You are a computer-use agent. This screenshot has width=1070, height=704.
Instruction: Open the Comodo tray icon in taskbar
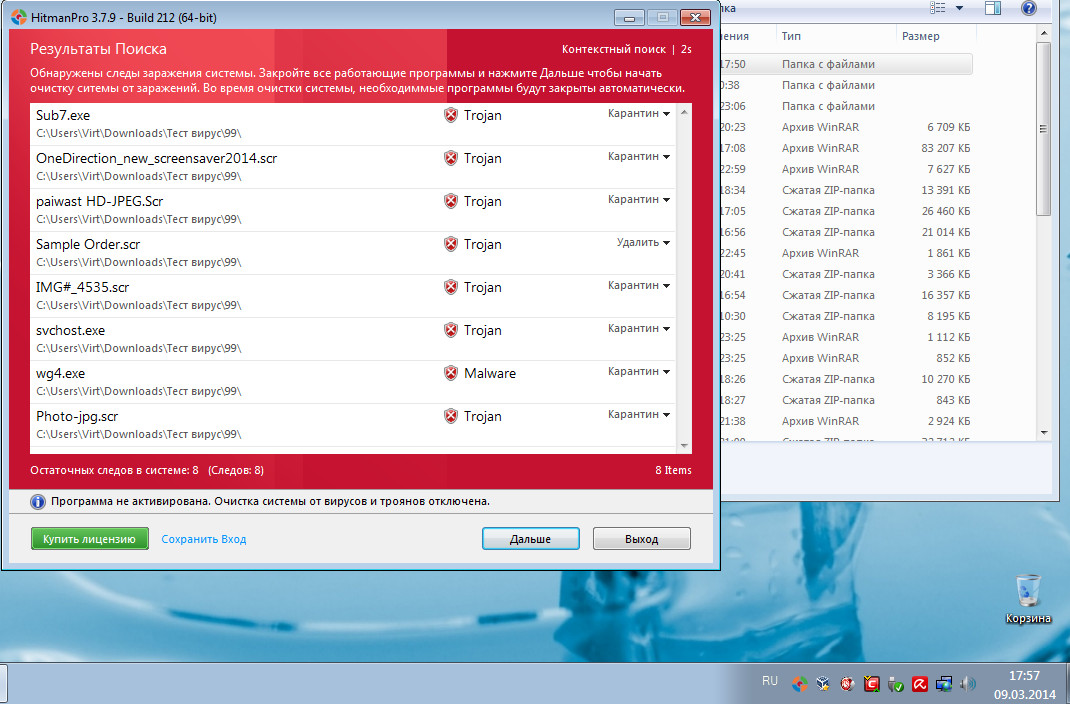(x=871, y=685)
